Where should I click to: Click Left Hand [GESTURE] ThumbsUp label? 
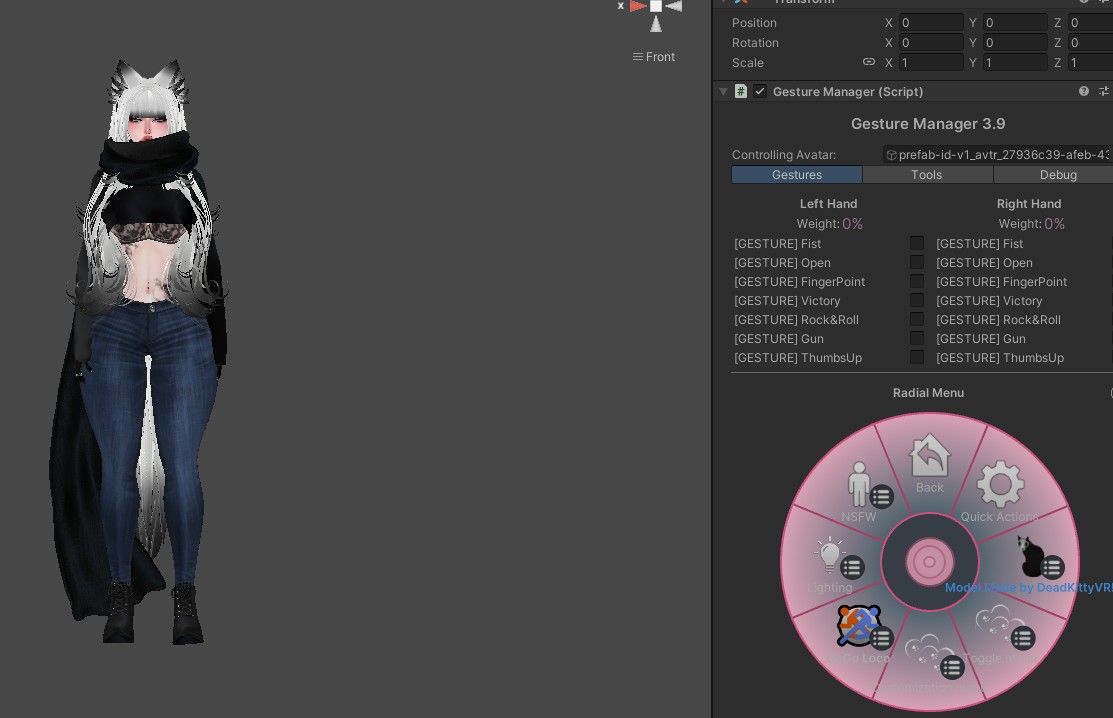[798, 358]
